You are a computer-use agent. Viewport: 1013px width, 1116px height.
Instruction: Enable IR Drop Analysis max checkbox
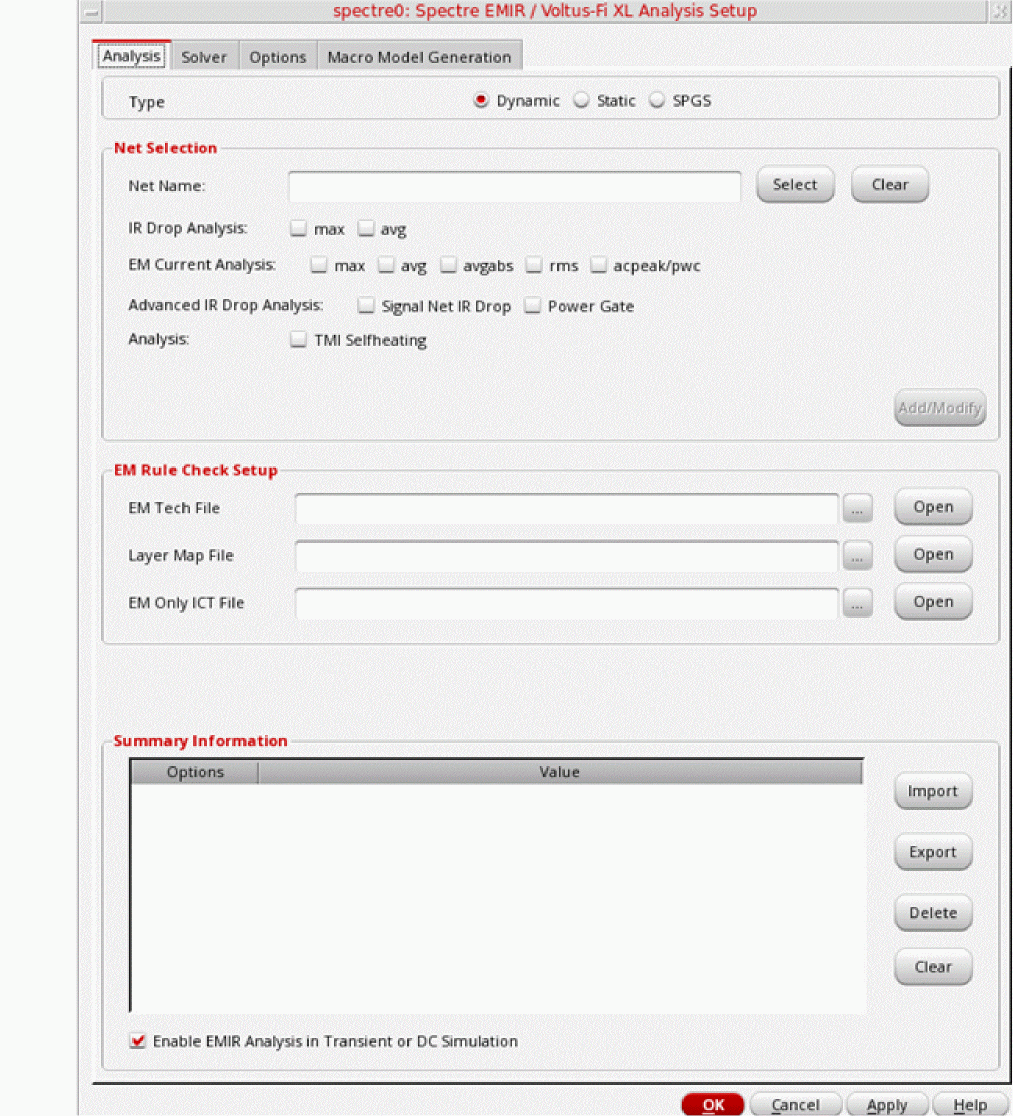[x=298, y=228]
